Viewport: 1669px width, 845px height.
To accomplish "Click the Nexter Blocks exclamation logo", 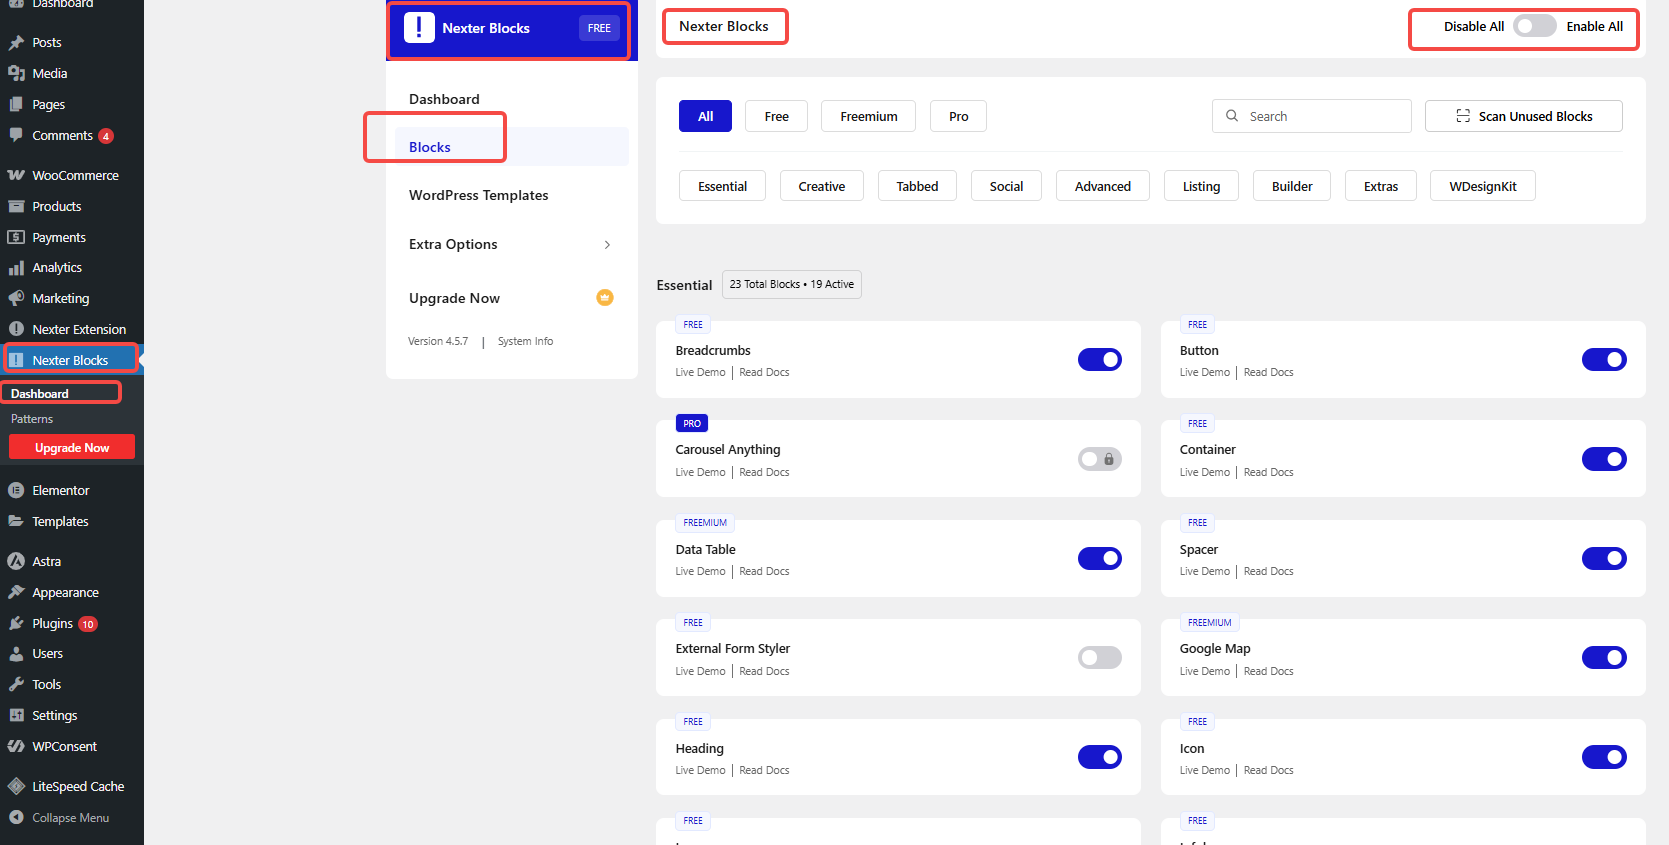I will click(419, 28).
